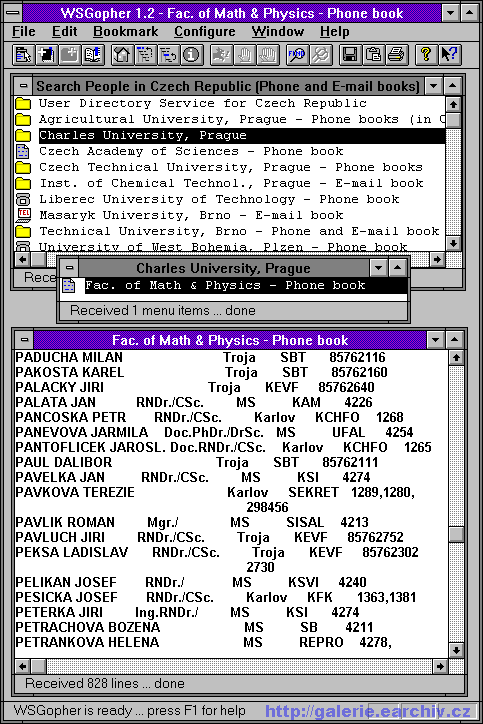Viewport: 483px width, 724px height.
Task: Click folder icon beside Agricultural University, Prague
Action: [23, 120]
